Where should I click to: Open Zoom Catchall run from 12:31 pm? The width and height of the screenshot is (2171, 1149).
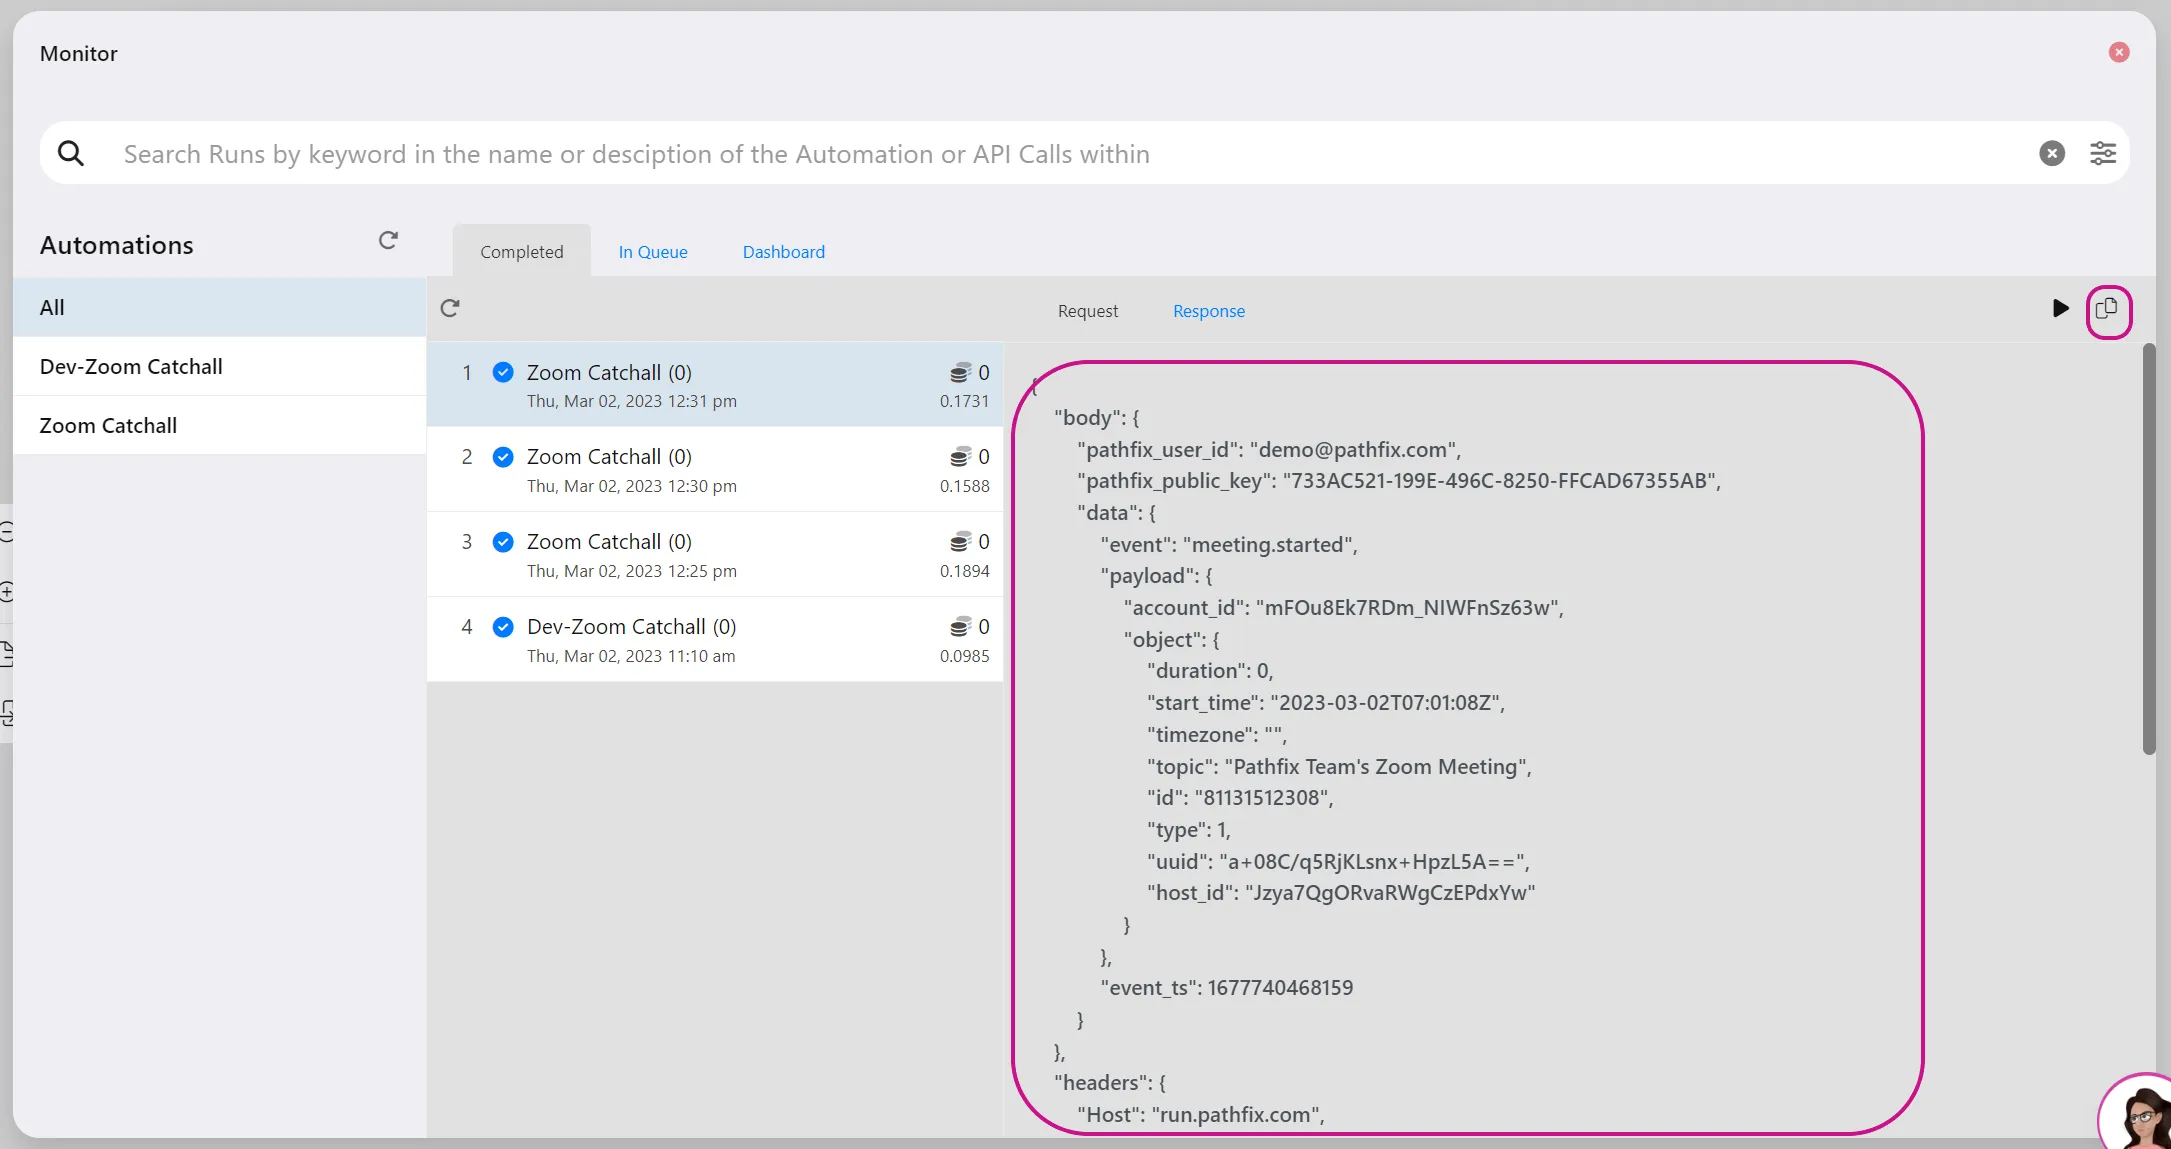coord(715,385)
